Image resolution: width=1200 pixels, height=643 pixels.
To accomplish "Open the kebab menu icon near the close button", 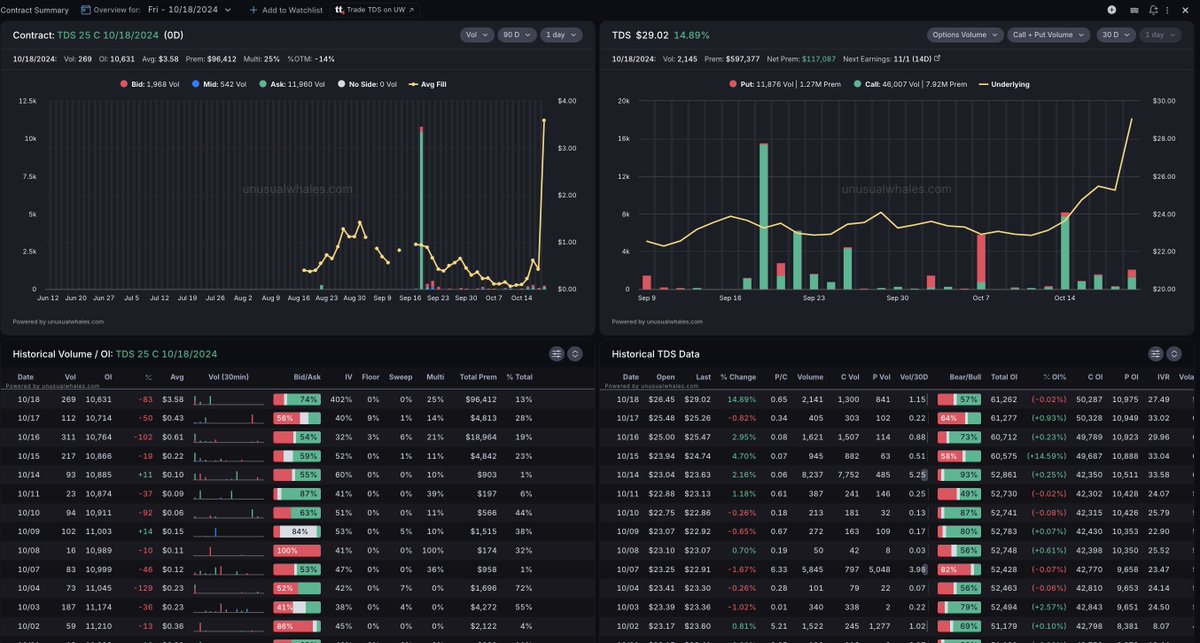I will [x=1167, y=9].
